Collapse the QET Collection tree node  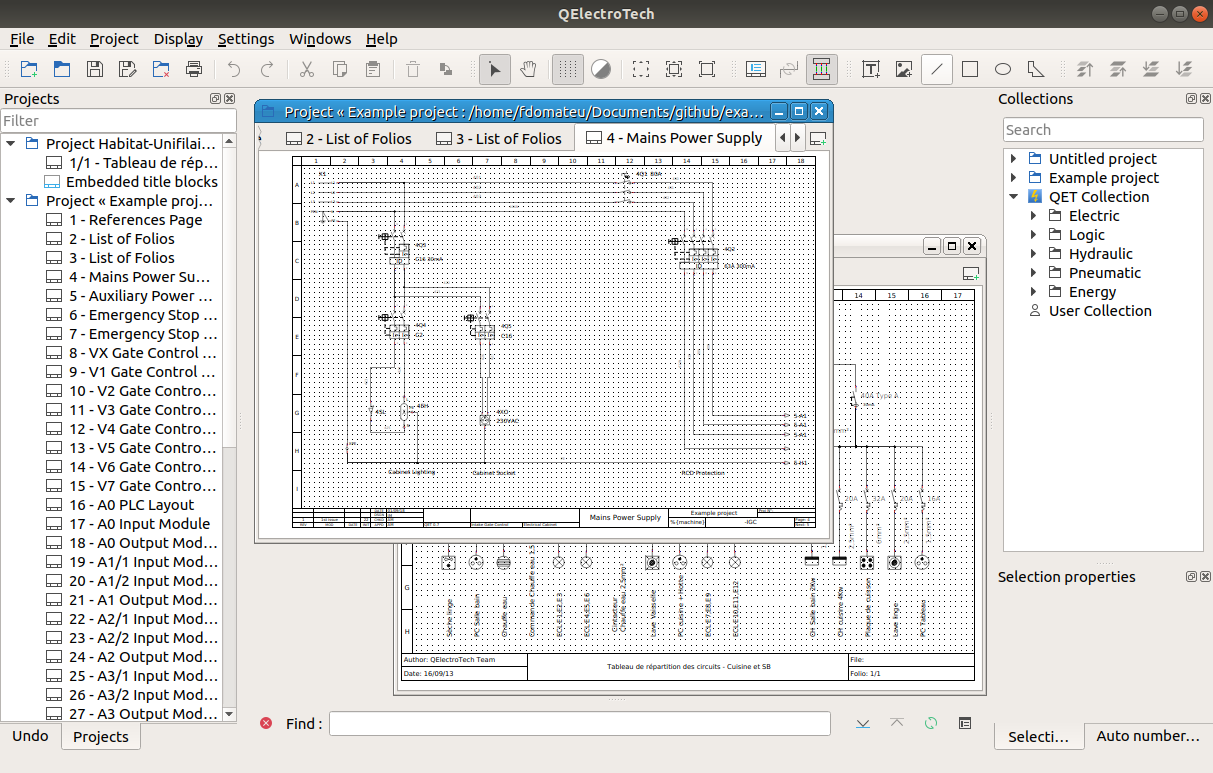click(x=1014, y=197)
